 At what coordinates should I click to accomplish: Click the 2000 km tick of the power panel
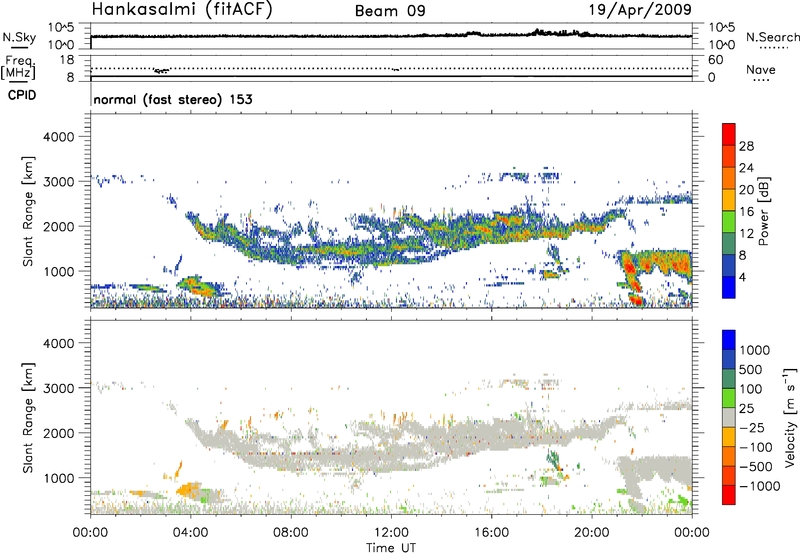coord(58,226)
